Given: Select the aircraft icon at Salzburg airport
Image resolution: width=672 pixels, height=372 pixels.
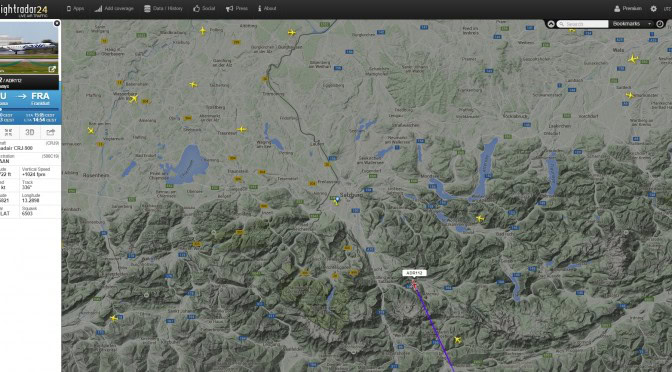Looking at the screenshot, I should coord(337,200).
